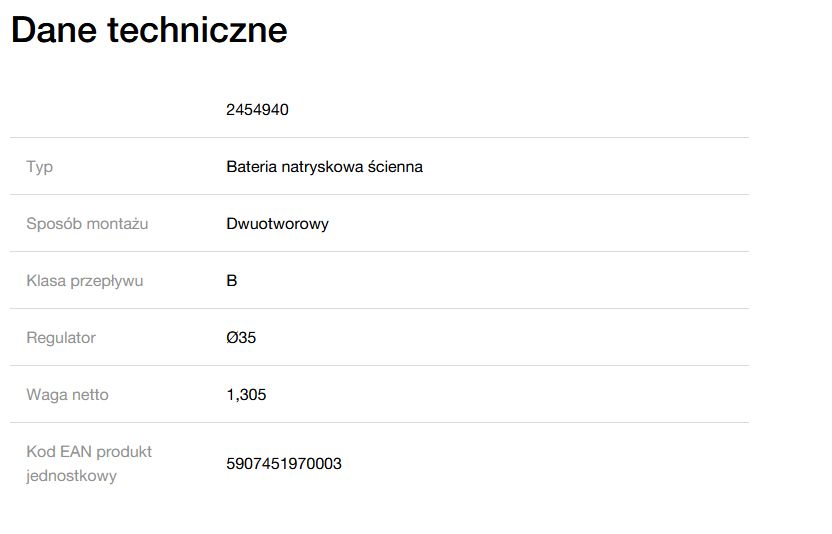Screen dimensions: 832x534
Task: Click the word Dane in heading
Action: (x=54, y=30)
